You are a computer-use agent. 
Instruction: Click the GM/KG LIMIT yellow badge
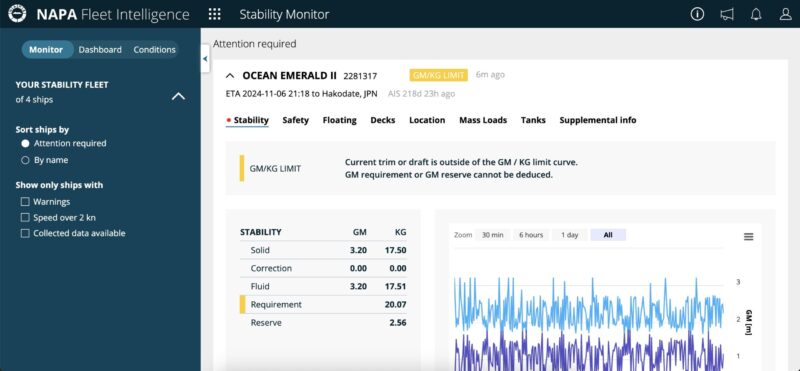(x=438, y=76)
